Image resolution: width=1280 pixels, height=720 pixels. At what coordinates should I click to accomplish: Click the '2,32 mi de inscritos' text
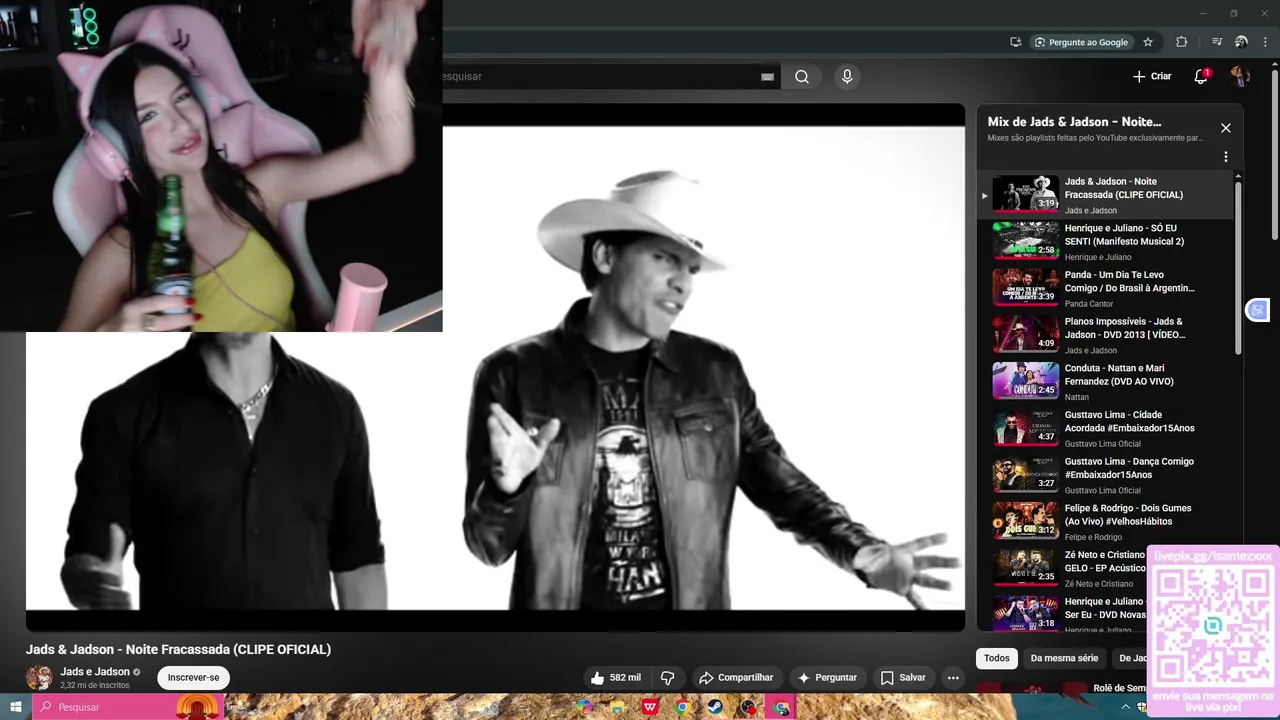click(x=95, y=685)
